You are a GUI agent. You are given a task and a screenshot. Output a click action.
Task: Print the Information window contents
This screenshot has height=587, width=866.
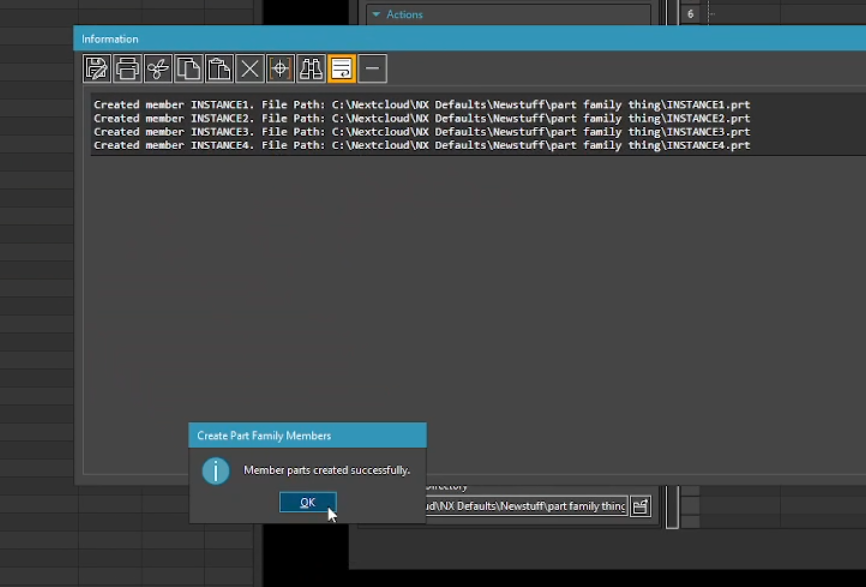coord(128,68)
